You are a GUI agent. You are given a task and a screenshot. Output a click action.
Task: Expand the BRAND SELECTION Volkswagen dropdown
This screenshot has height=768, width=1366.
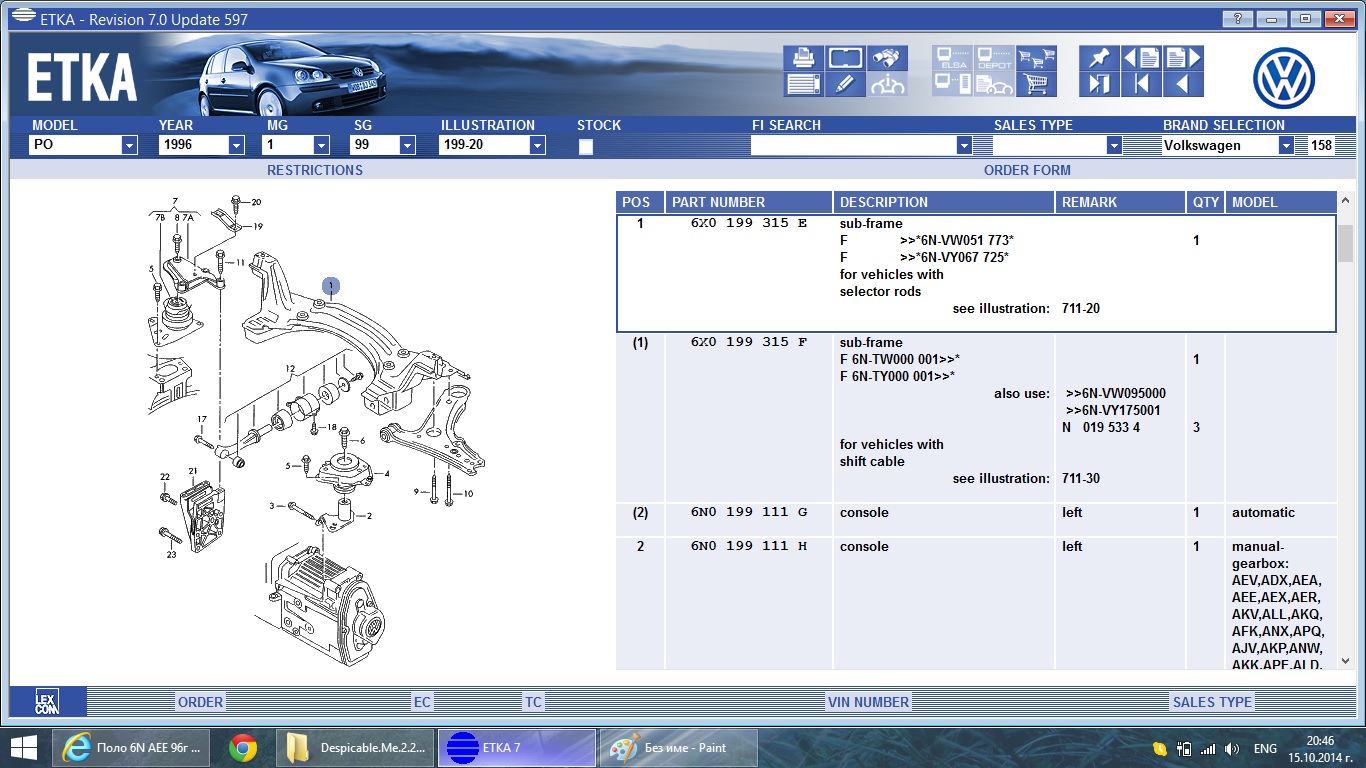coord(1286,146)
